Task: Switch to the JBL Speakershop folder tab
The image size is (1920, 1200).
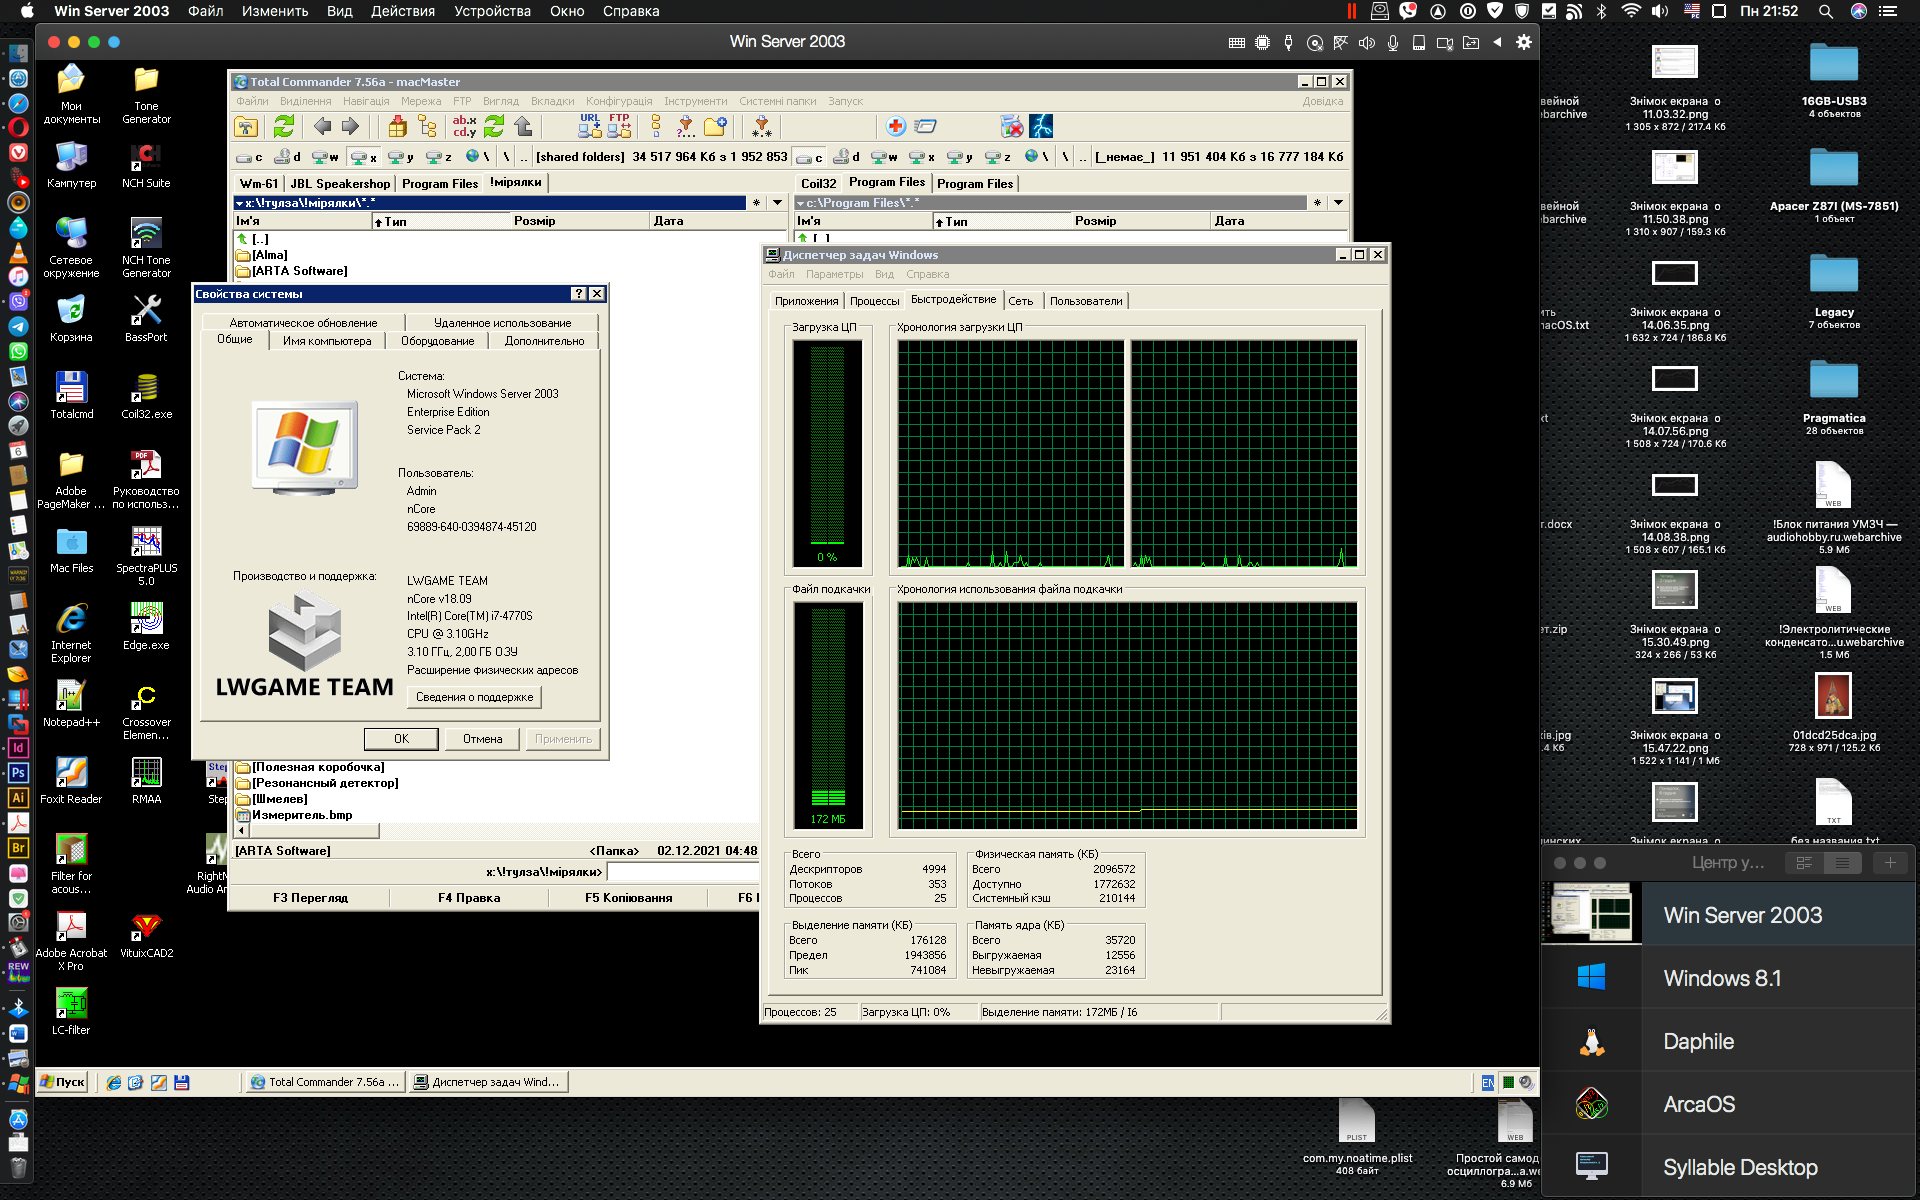Action: (340, 183)
